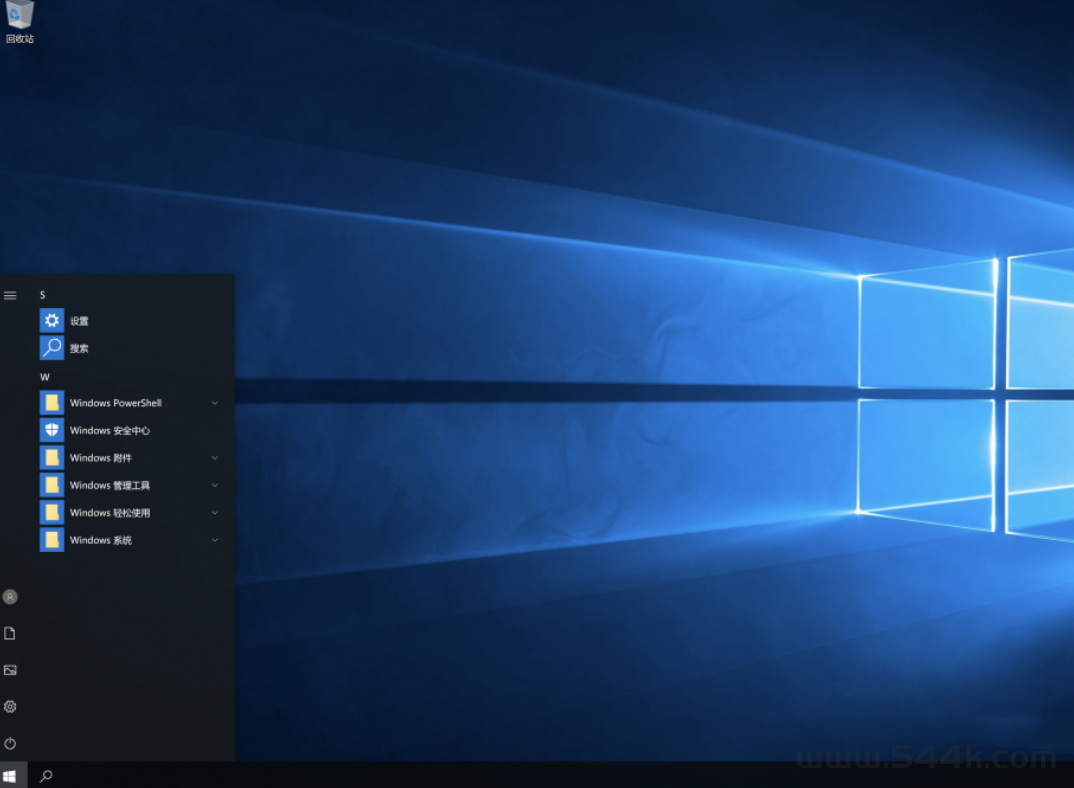Click the user account avatar icon
Screen dimensions: 1074x788
(x=10, y=597)
